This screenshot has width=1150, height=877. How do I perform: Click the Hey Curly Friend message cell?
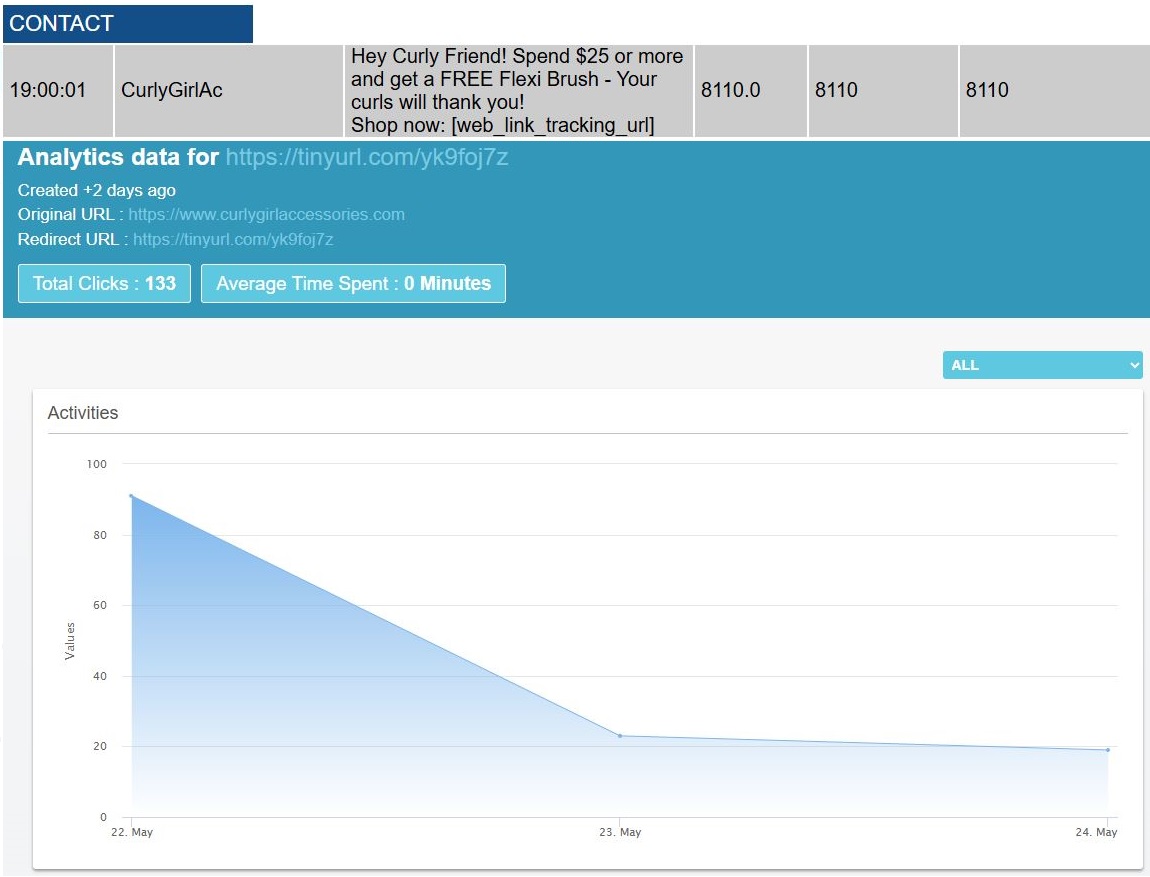519,90
